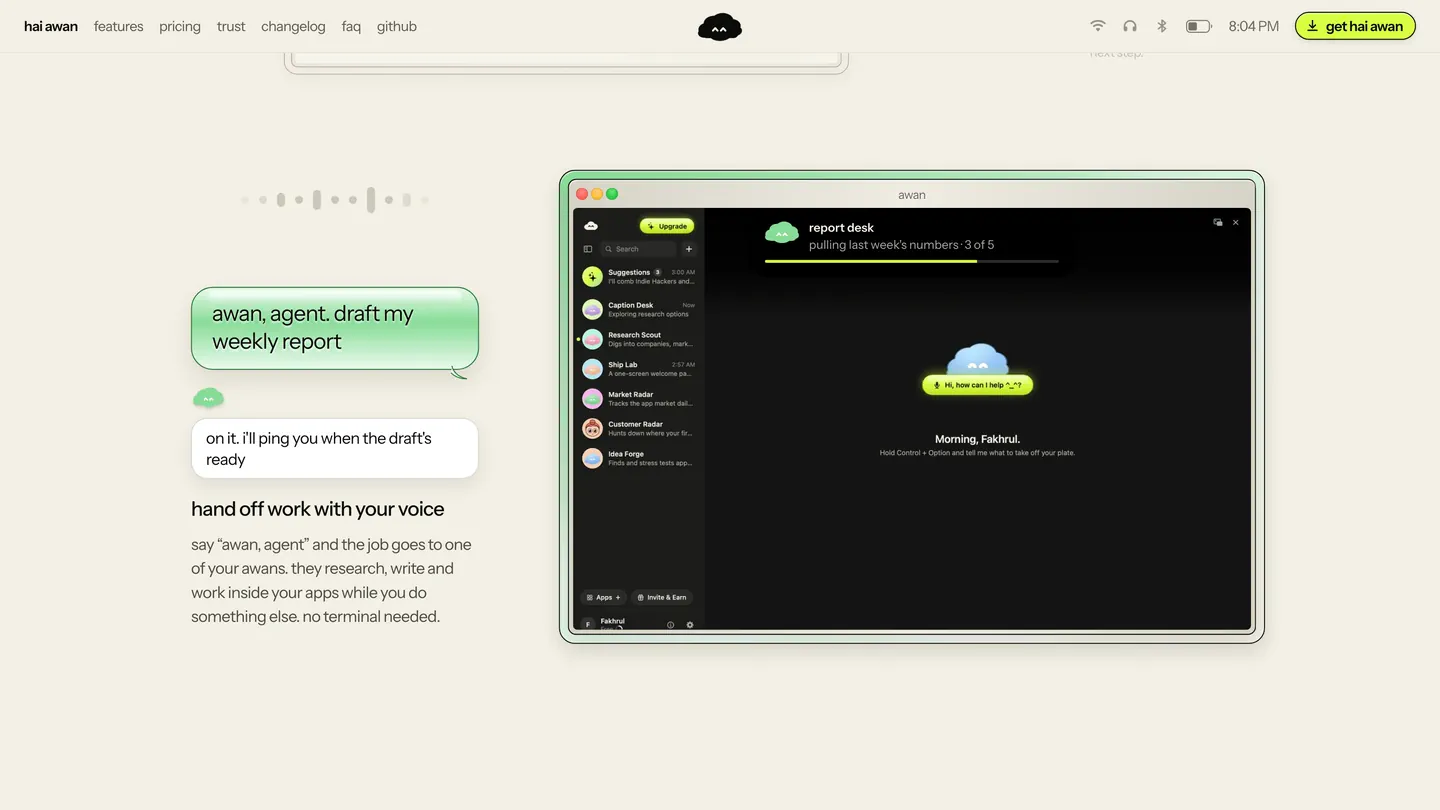Click the info icon near Fakhrul
1440x810 pixels.
(670, 625)
